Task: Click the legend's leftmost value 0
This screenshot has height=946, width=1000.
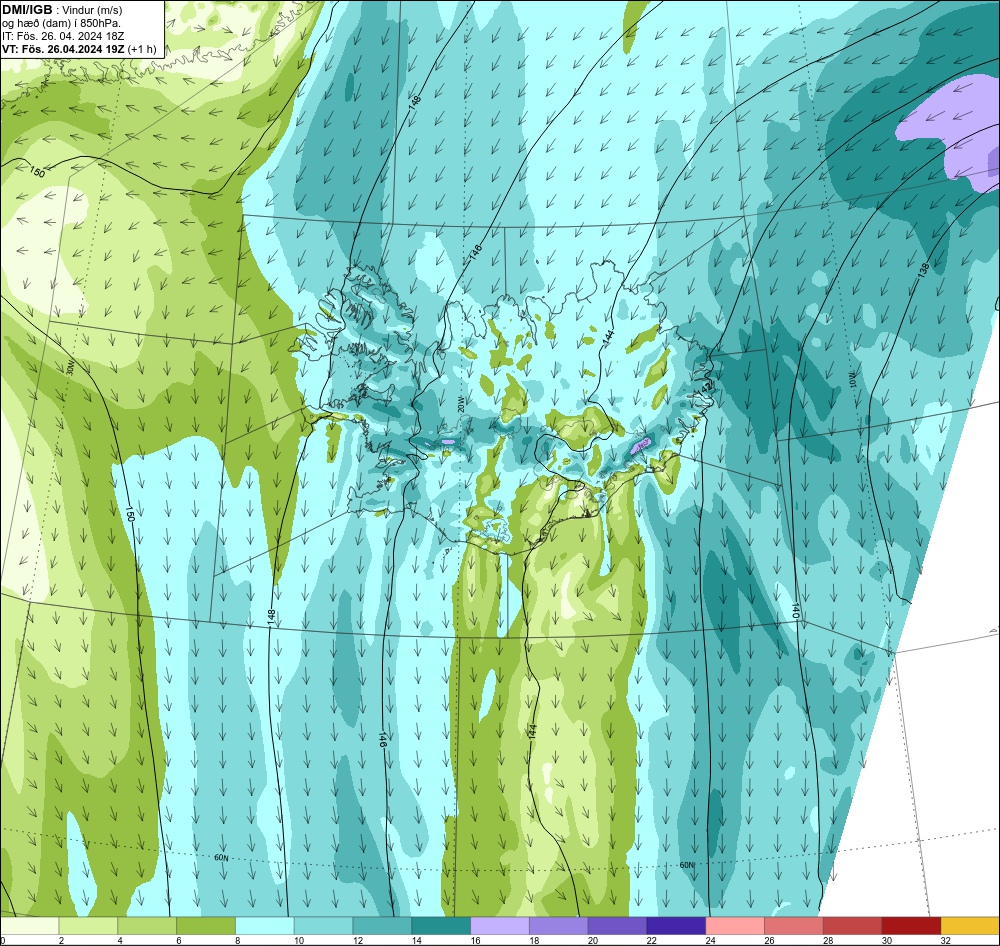Action: point(3,940)
